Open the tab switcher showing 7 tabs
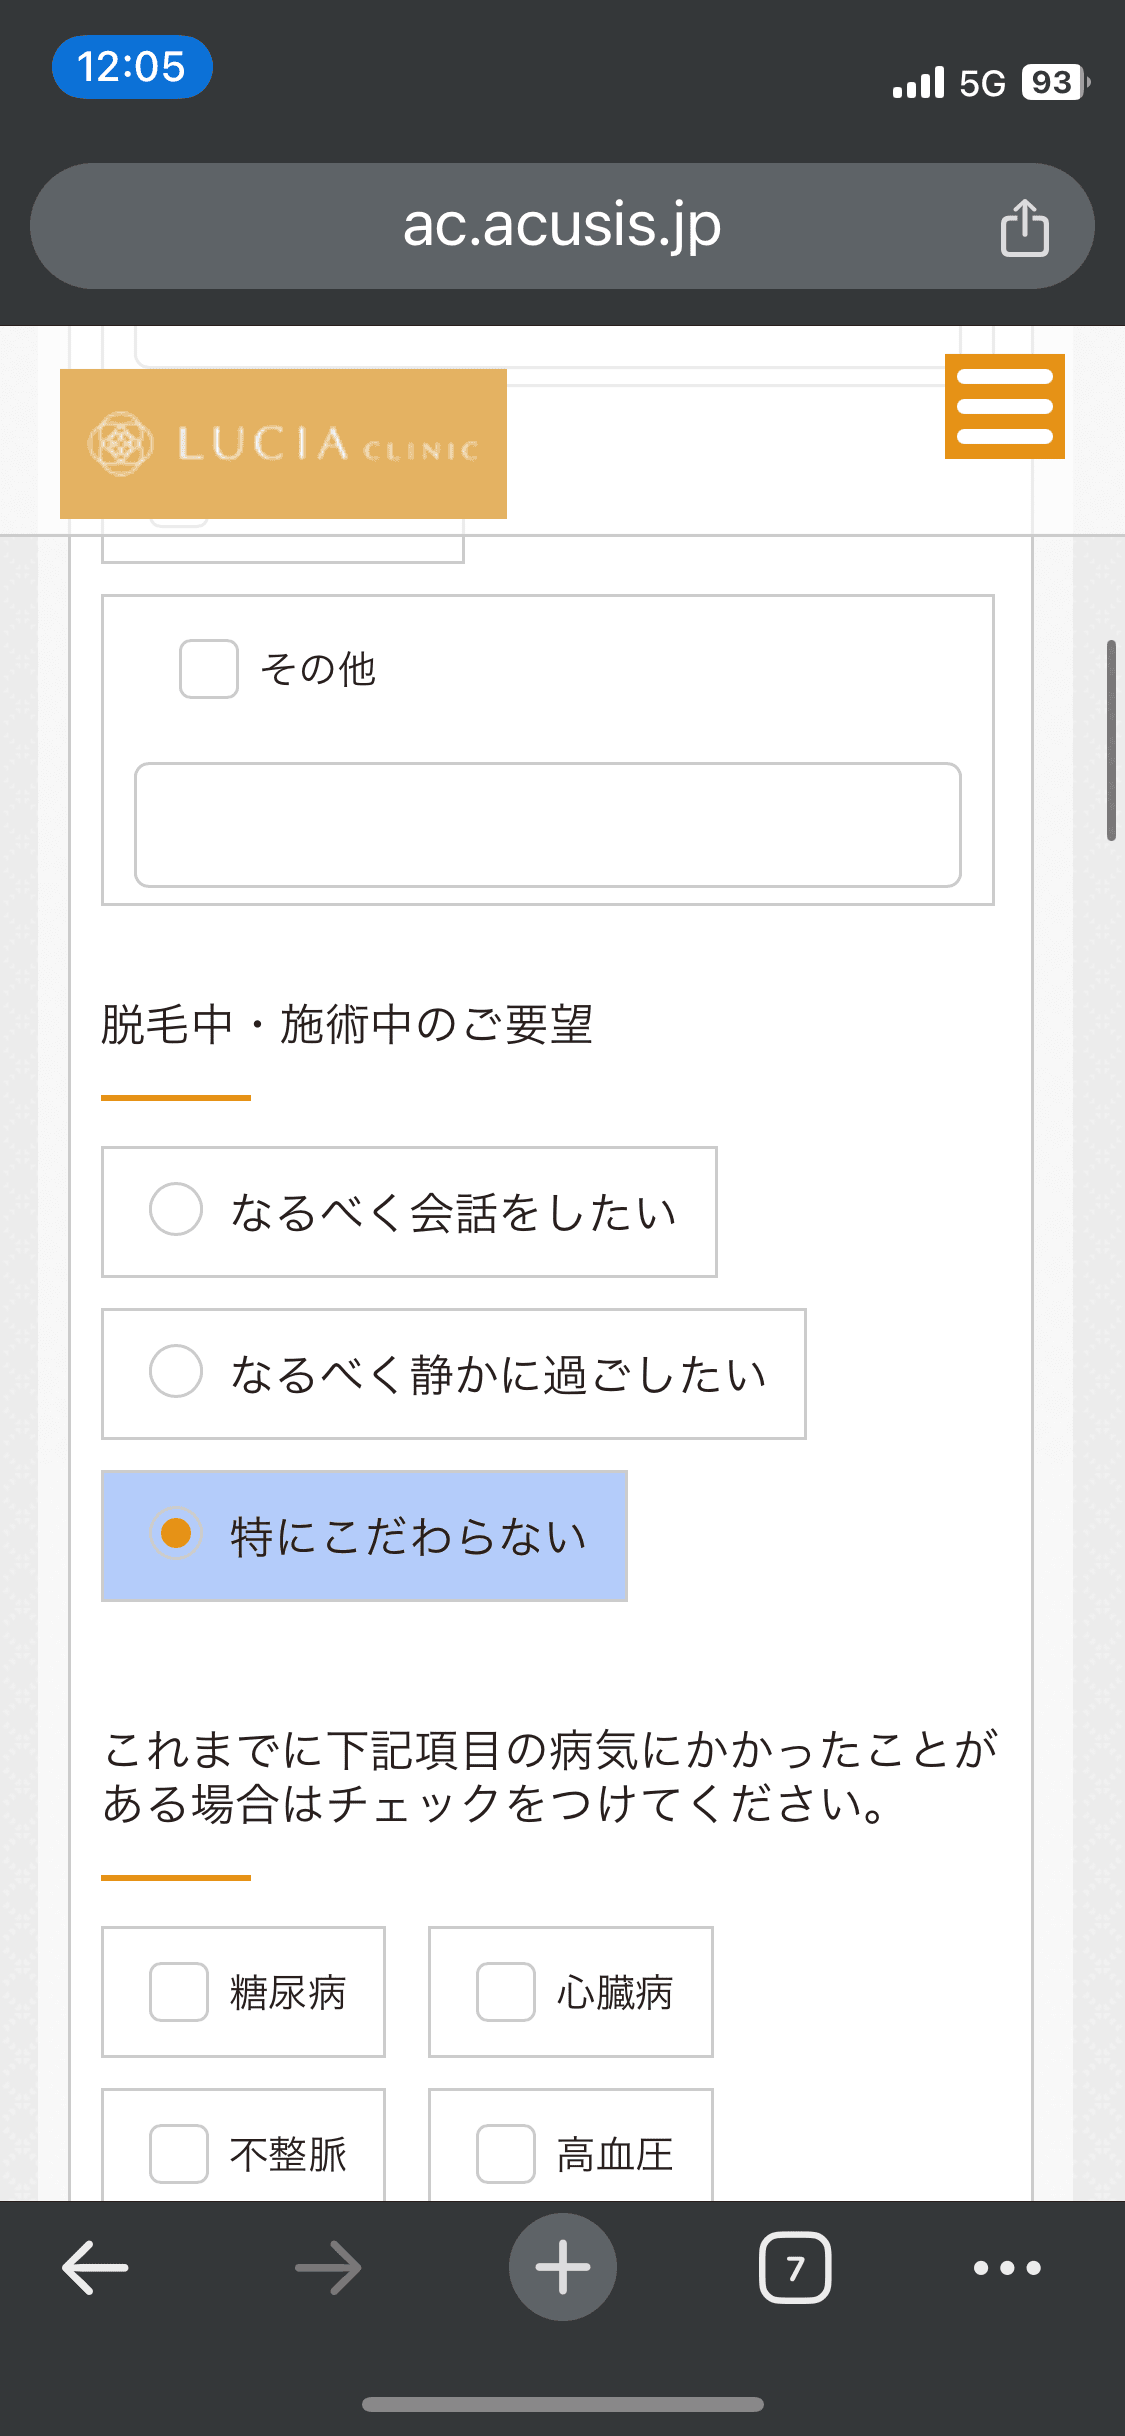 [x=795, y=2267]
